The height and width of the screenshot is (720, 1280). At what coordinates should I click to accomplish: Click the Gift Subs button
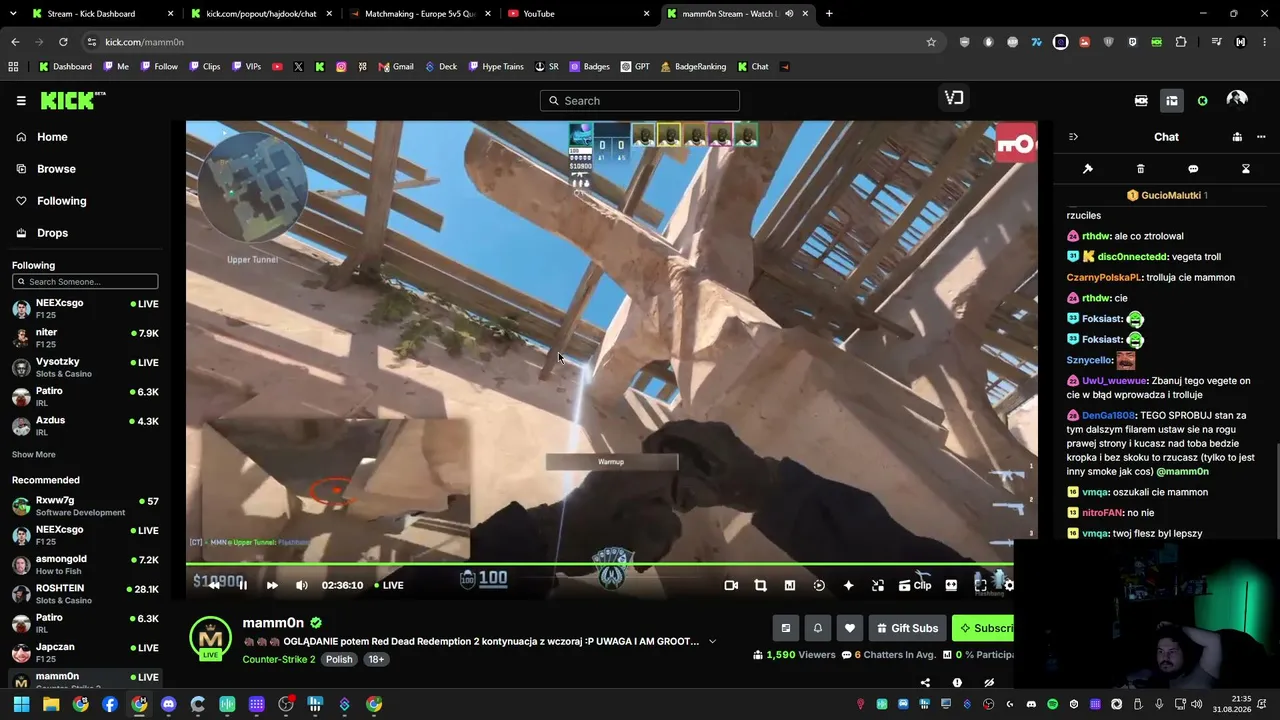[x=907, y=628]
